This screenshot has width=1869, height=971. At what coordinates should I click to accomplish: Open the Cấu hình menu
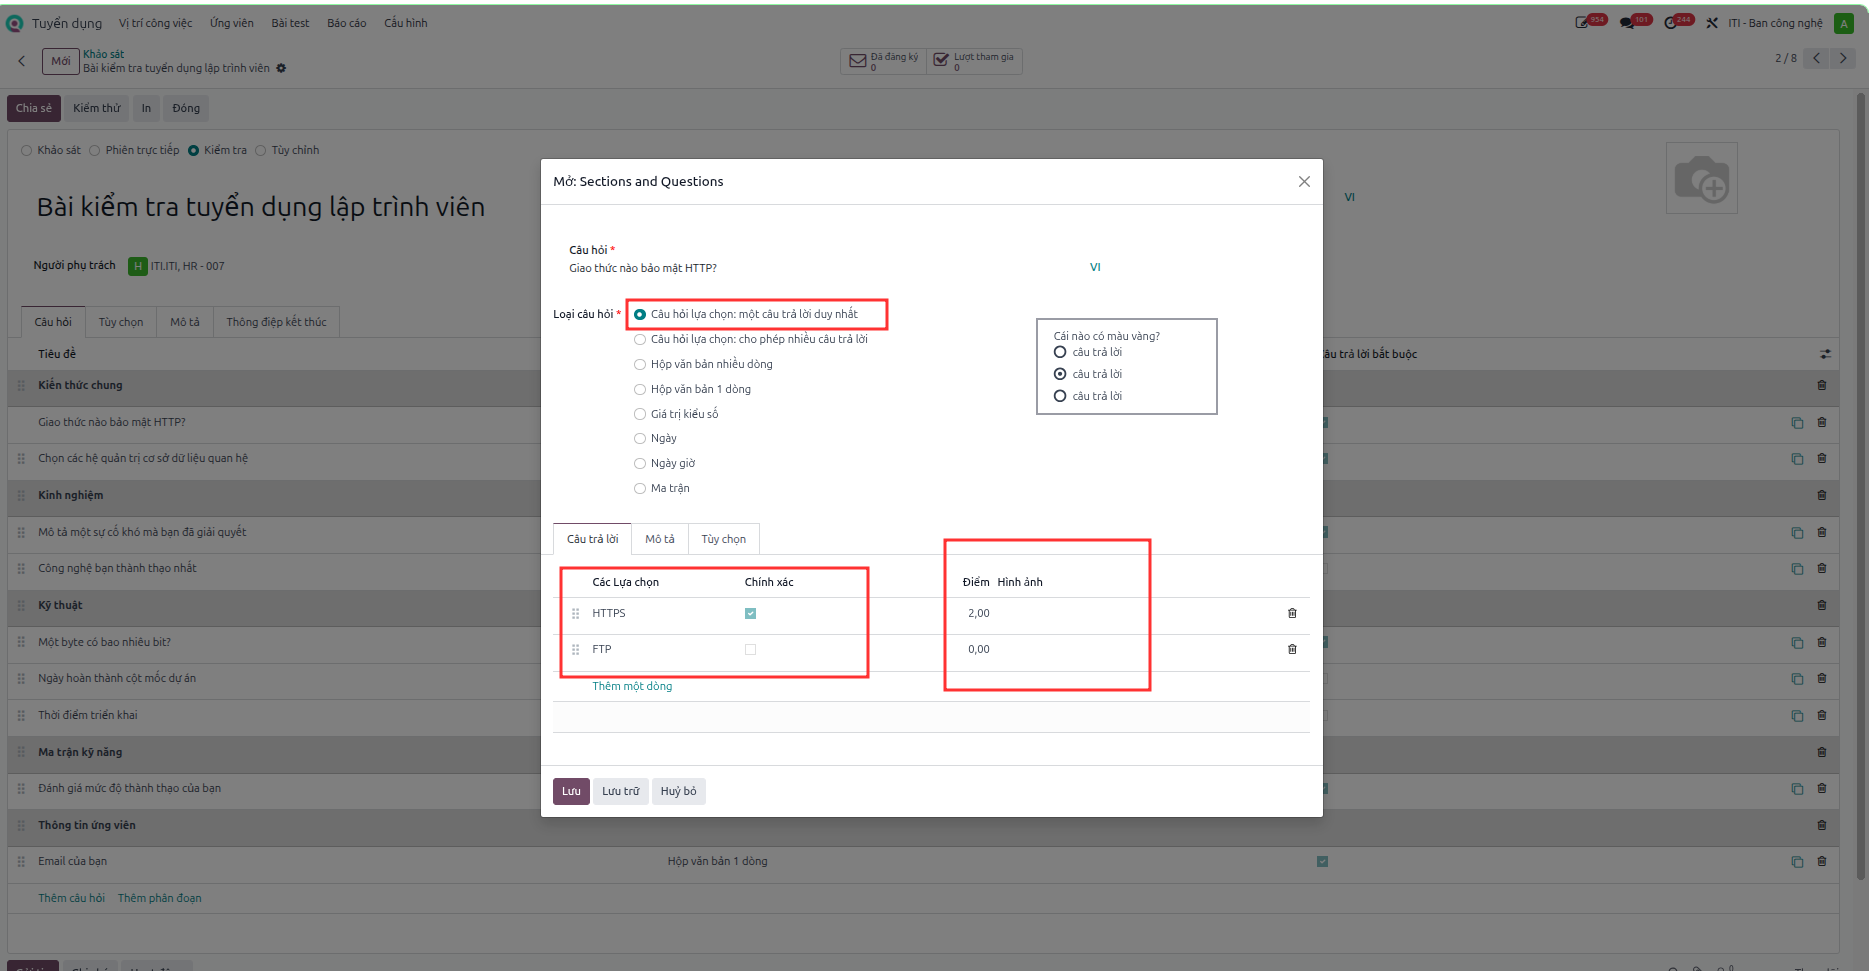pos(405,23)
